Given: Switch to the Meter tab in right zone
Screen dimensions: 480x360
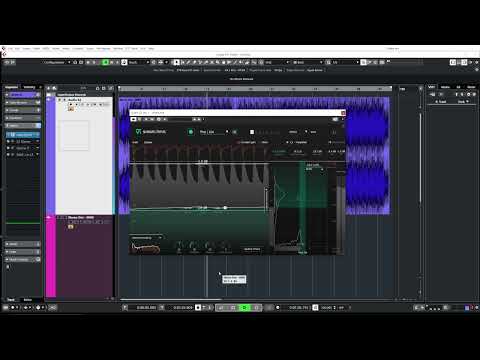Looking at the screenshot, I should [x=471, y=87].
